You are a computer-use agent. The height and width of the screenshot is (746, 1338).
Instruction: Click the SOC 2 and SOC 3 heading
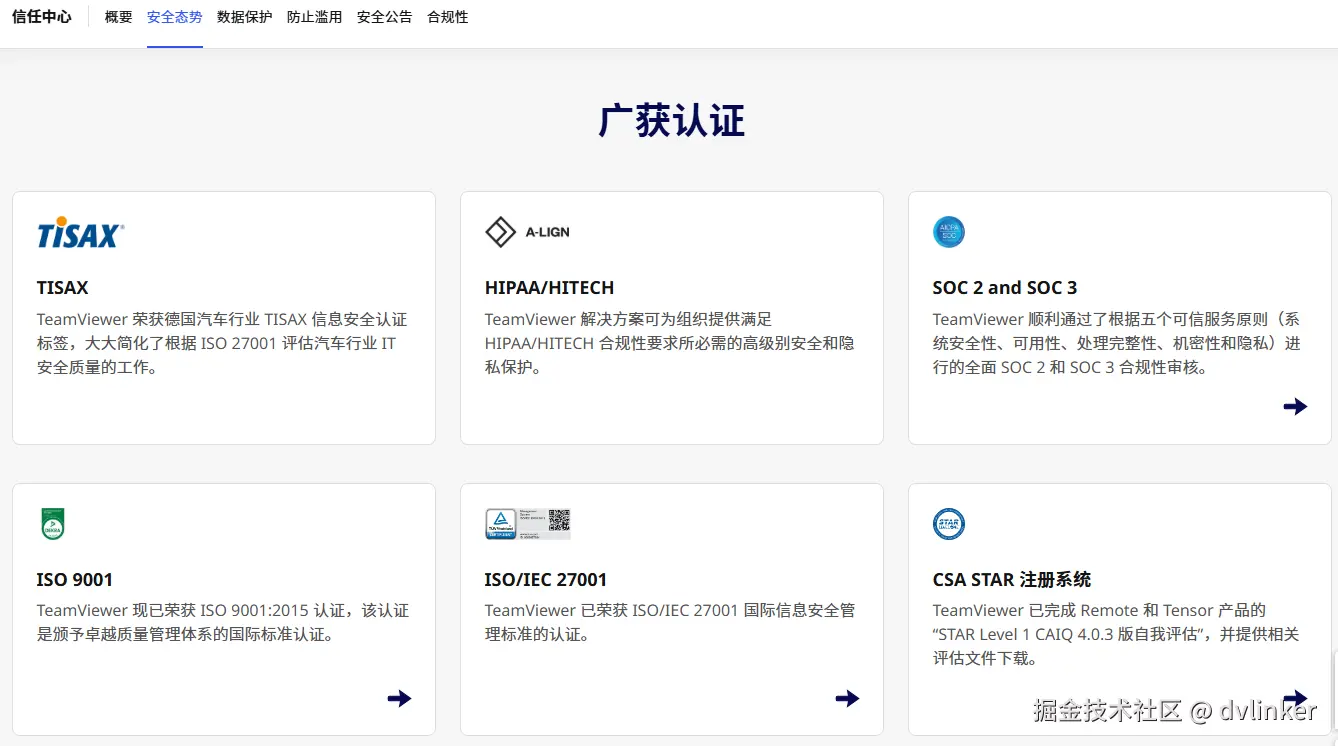click(1005, 288)
